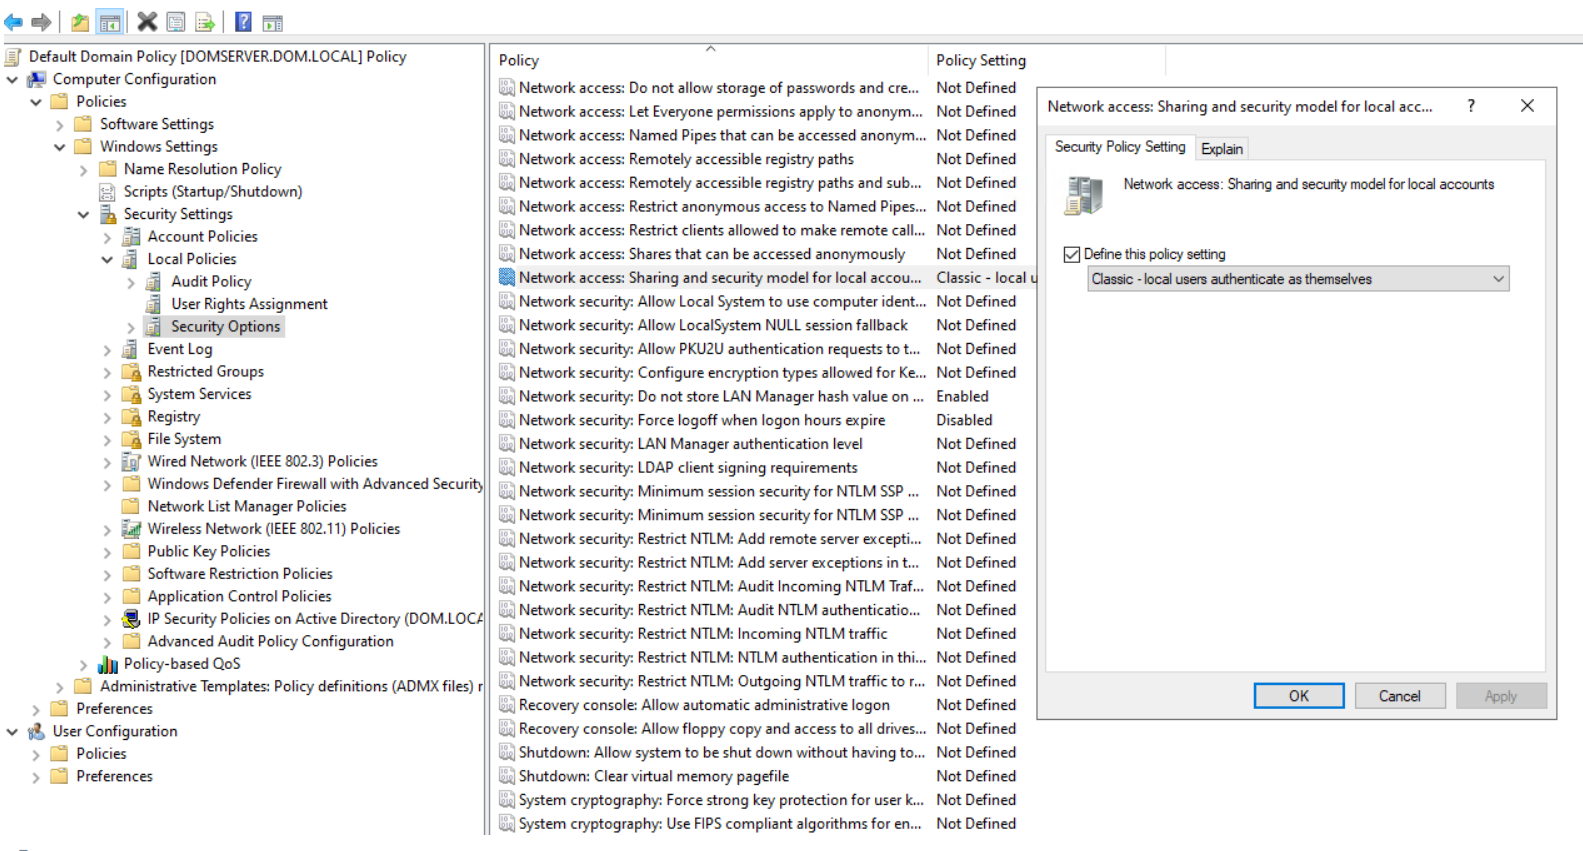This screenshot has height=851, width=1583.
Task: Select Recovery console: Allow automatic administrative logon
Action: (704, 705)
